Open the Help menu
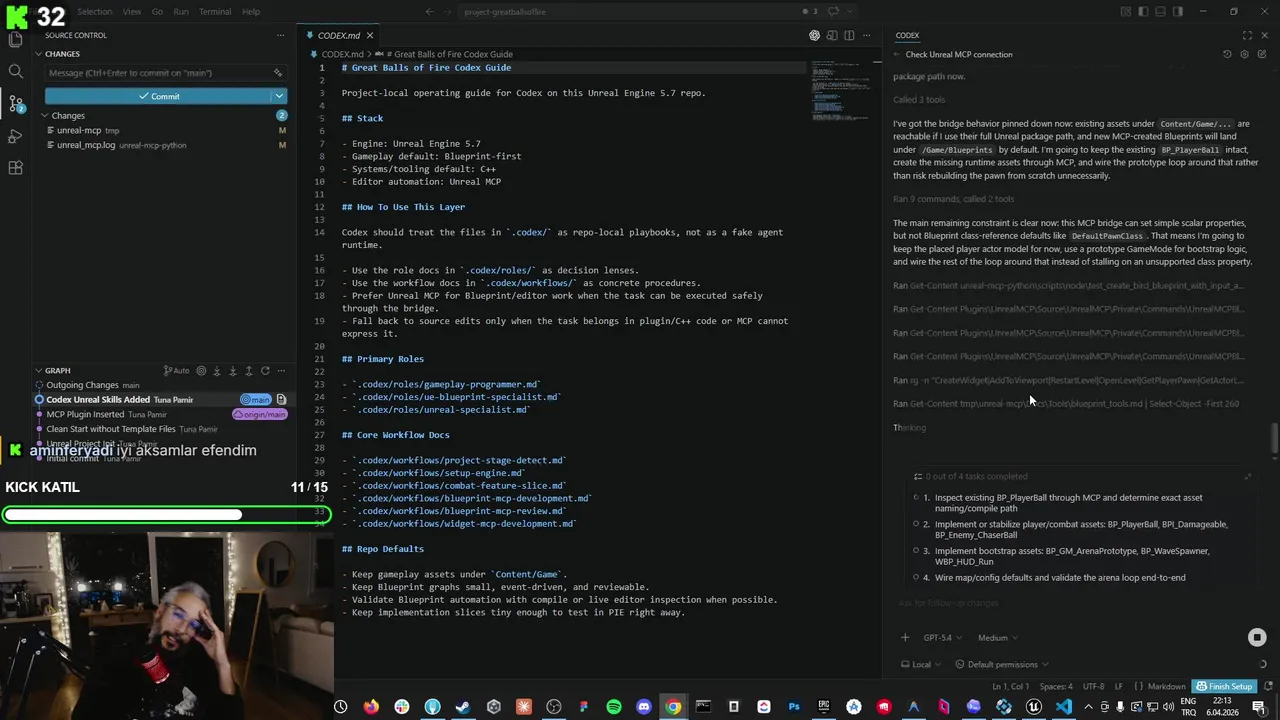Screen dimensions: 1280x720 click(251, 12)
